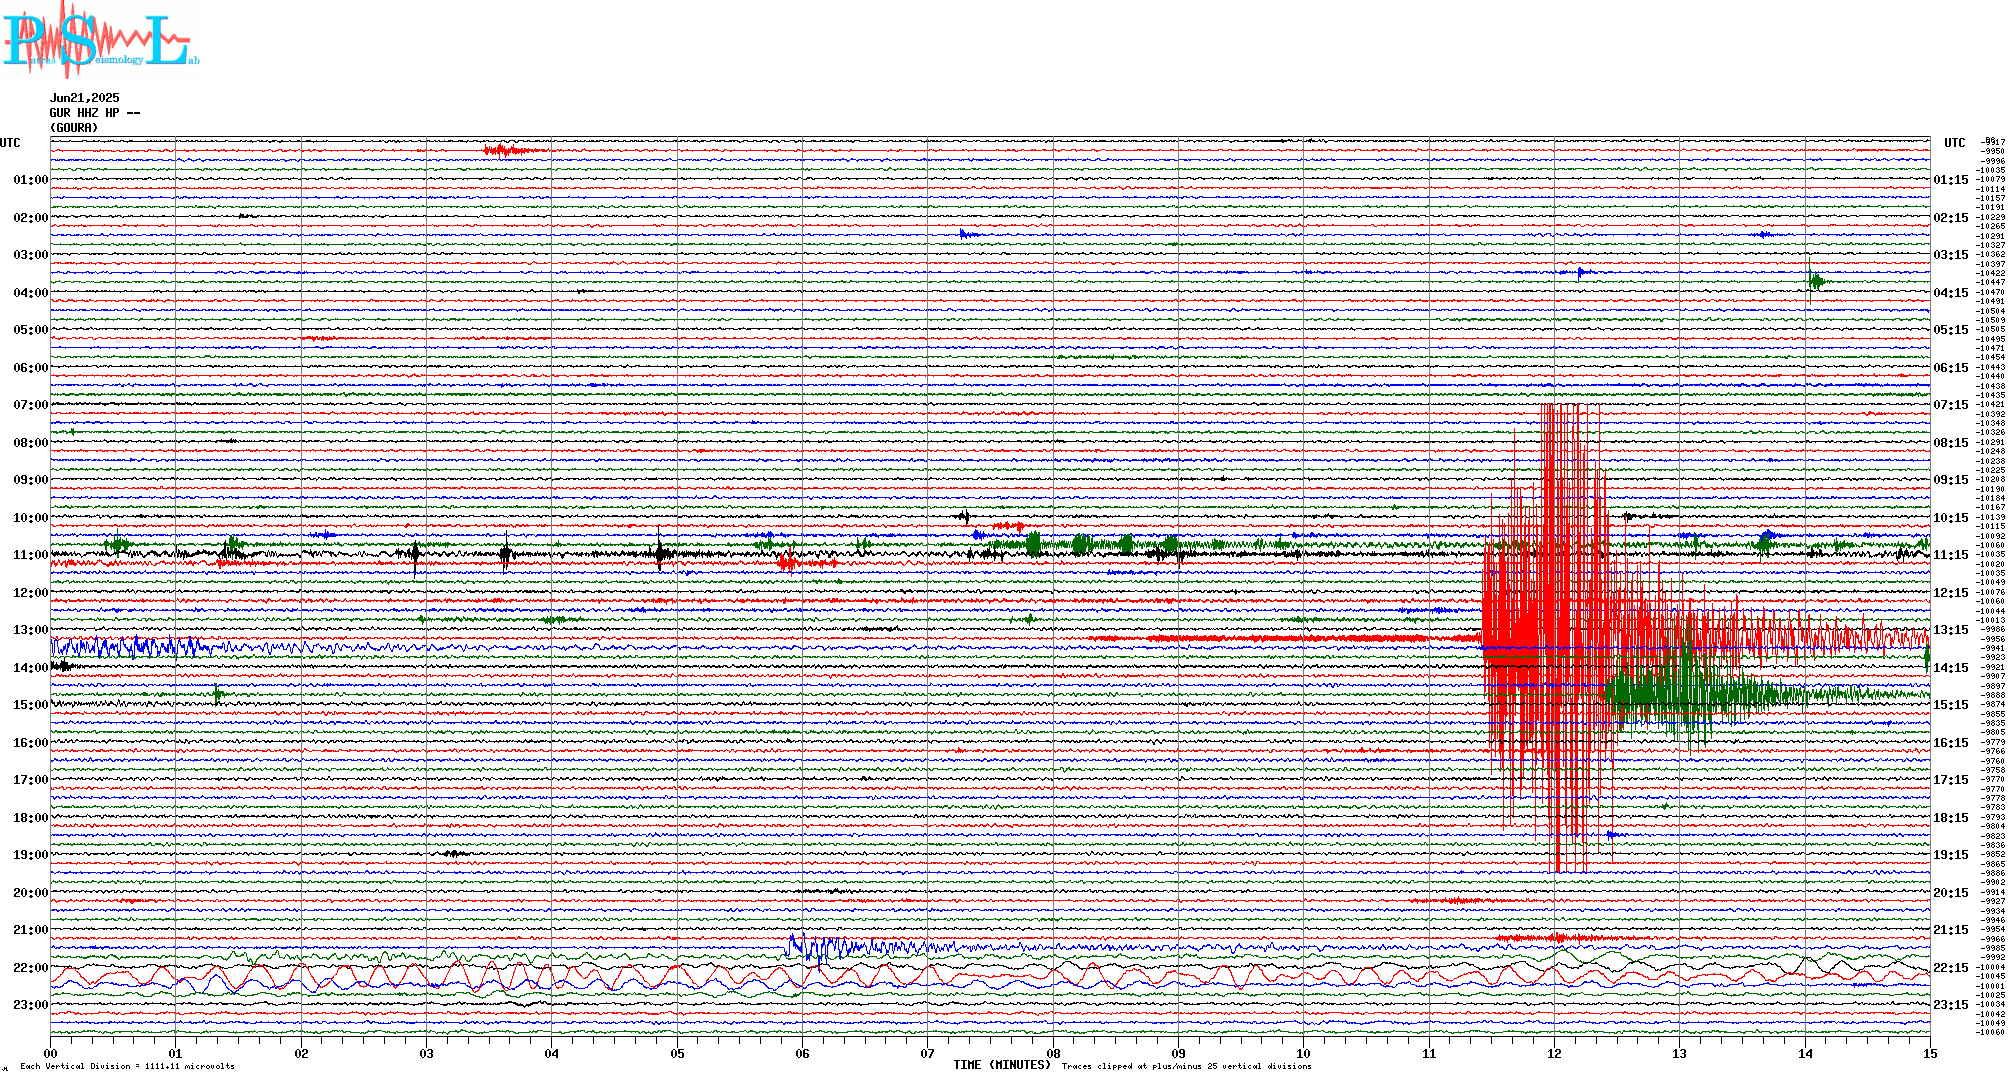Click the left hour label '01:00'
This screenshot has width=2010, height=1080.
coord(31,180)
